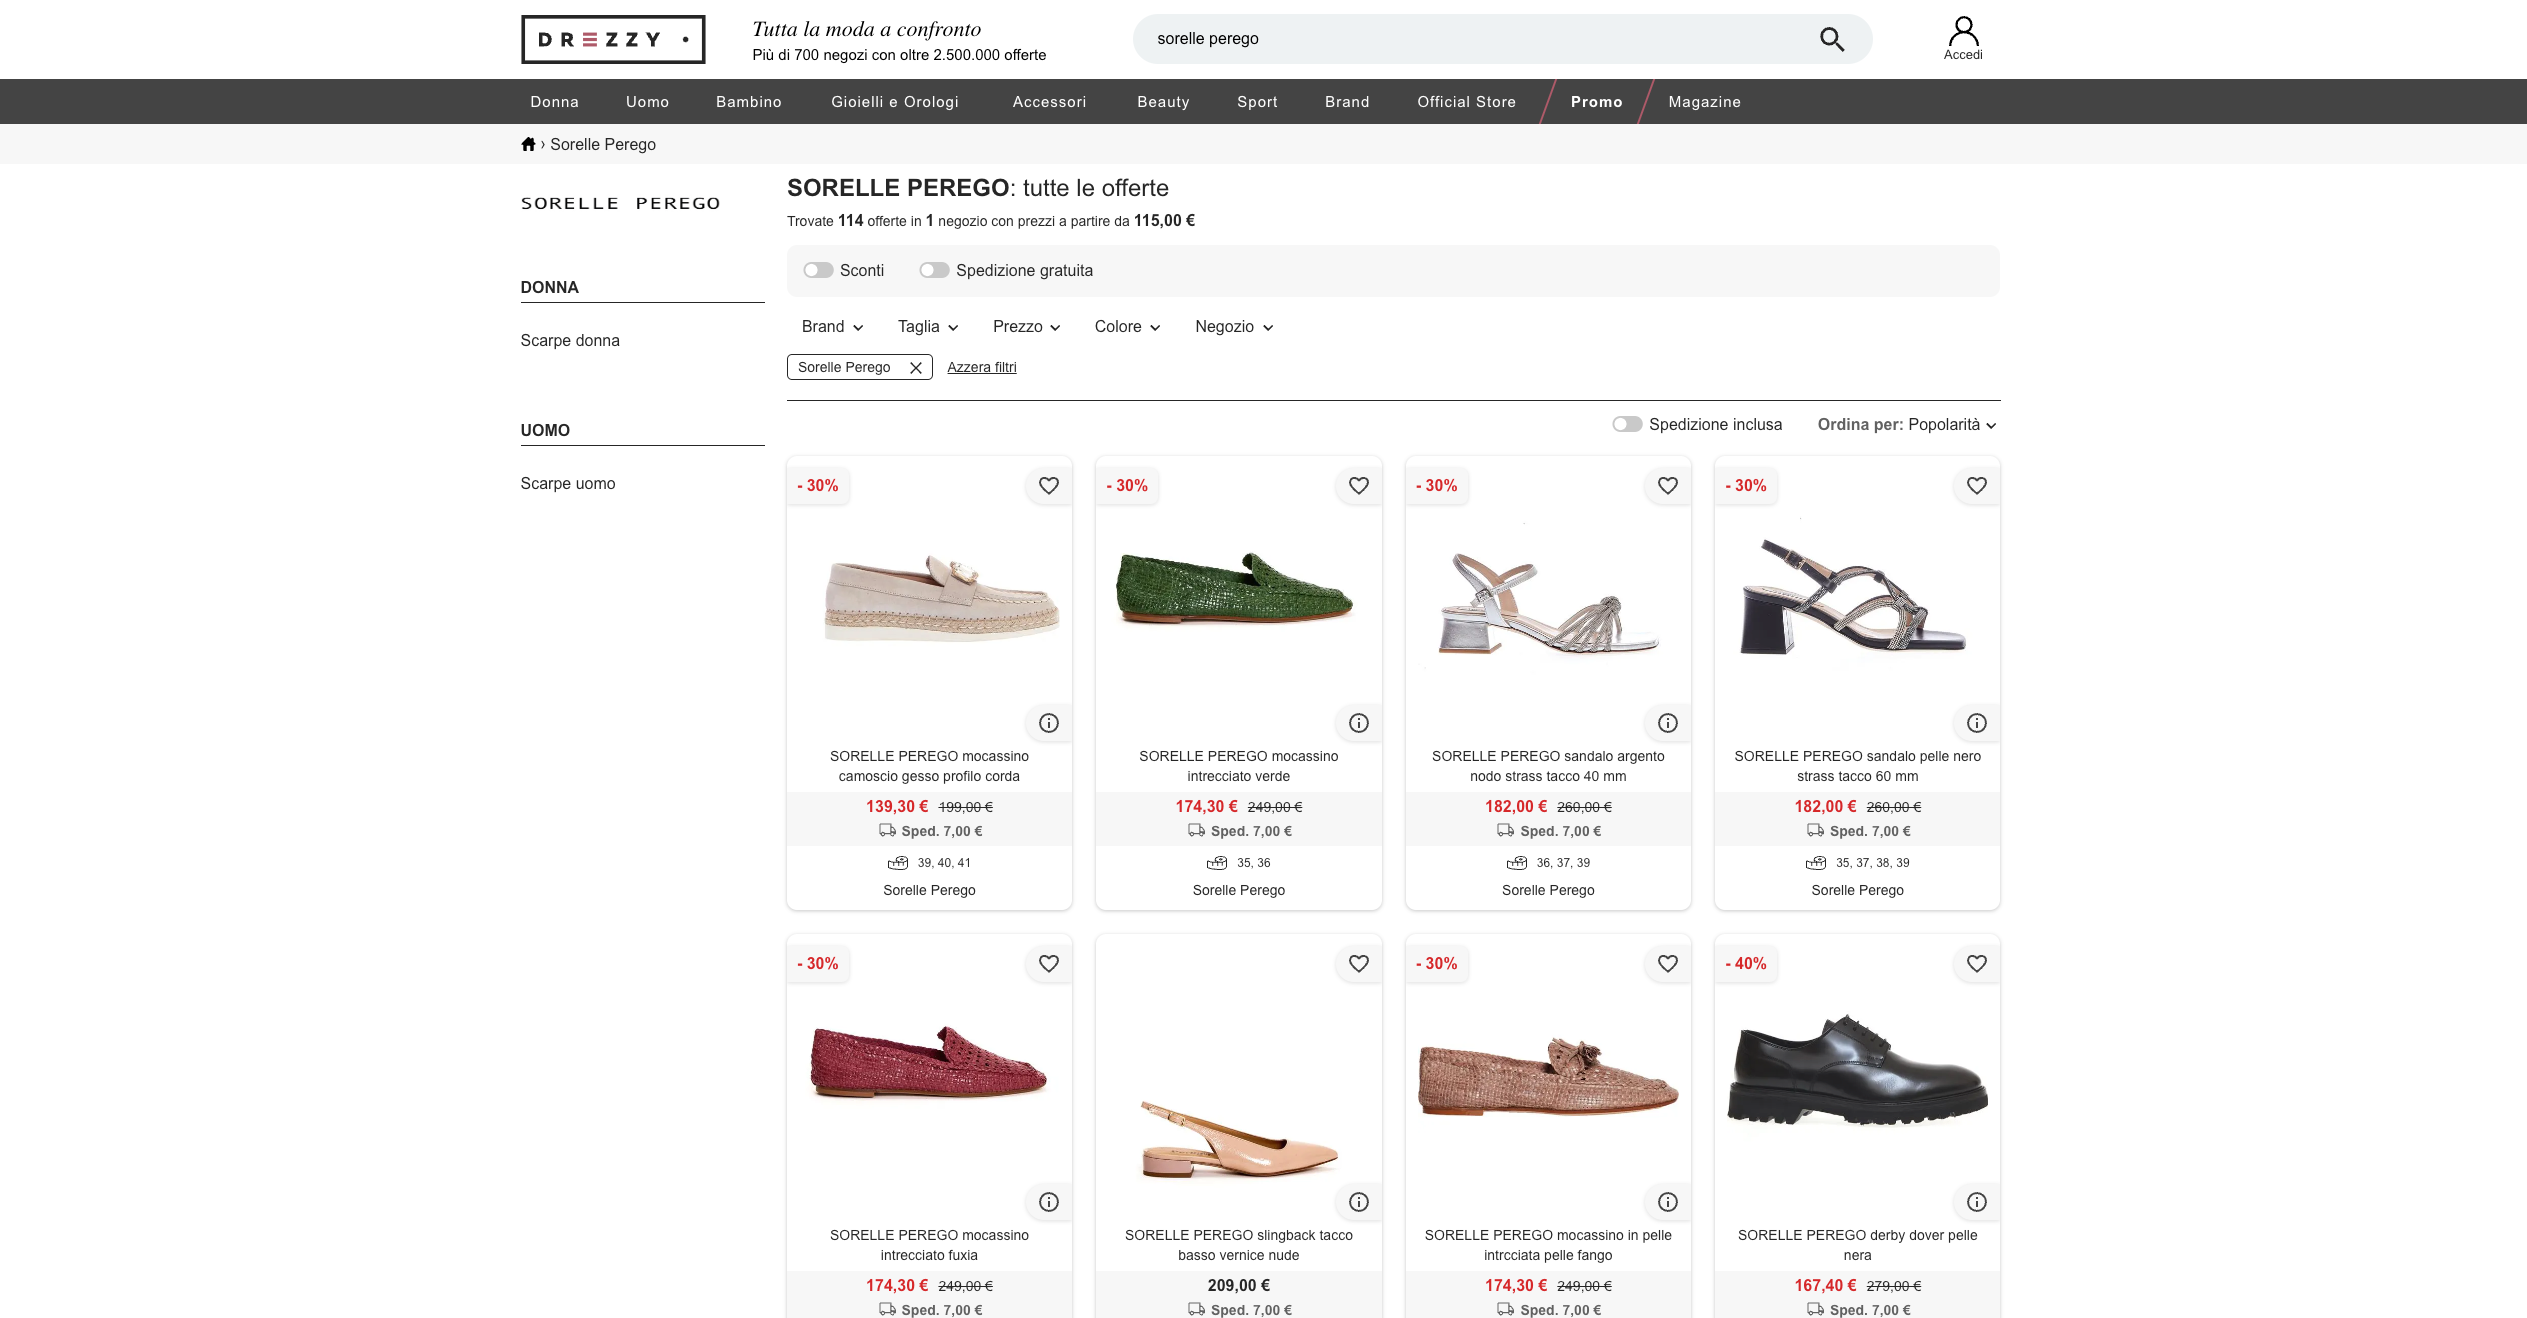Image resolution: width=2527 pixels, height=1318 pixels.
Task: Open Scarpe donna category
Action: (x=570, y=340)
